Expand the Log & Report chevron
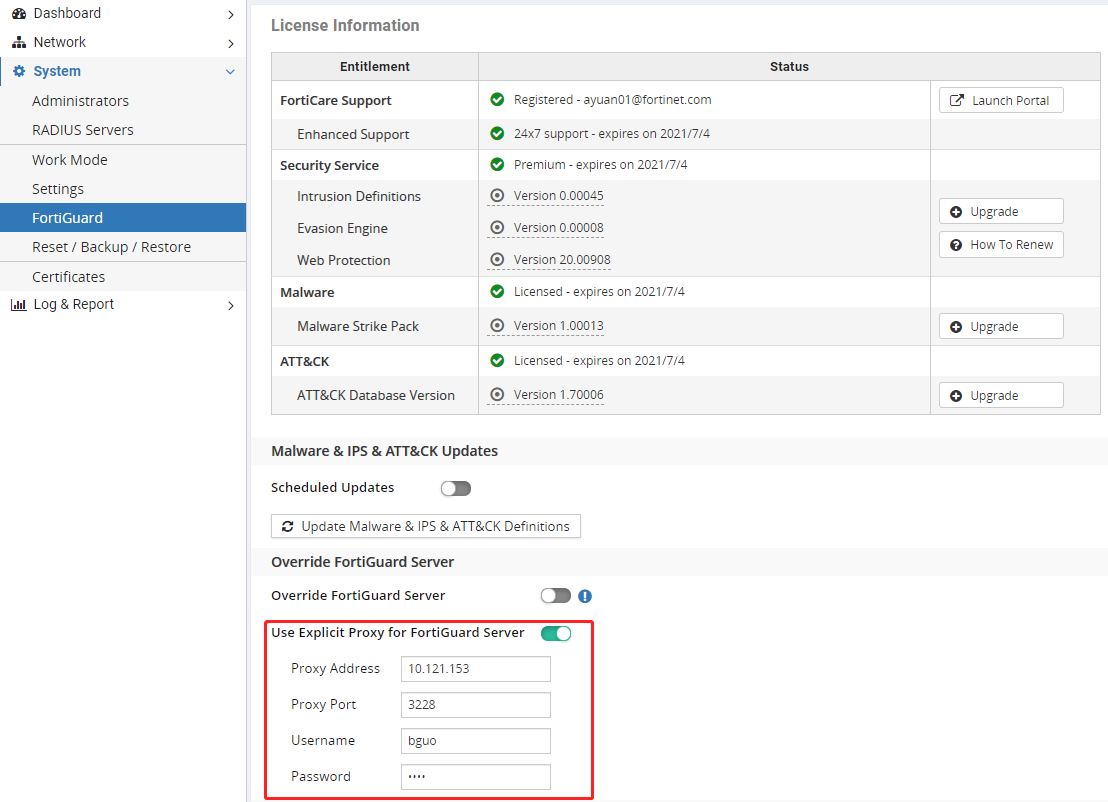 pyautogui.click(x=230, y=305)
